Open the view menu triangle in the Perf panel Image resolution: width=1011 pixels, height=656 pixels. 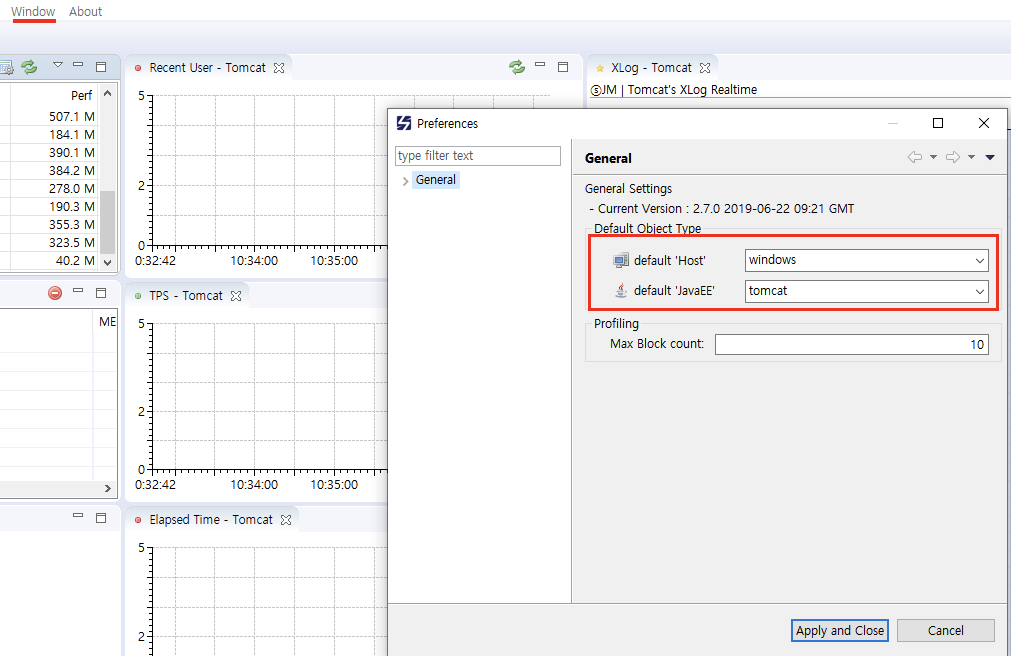tap(58, 65)
